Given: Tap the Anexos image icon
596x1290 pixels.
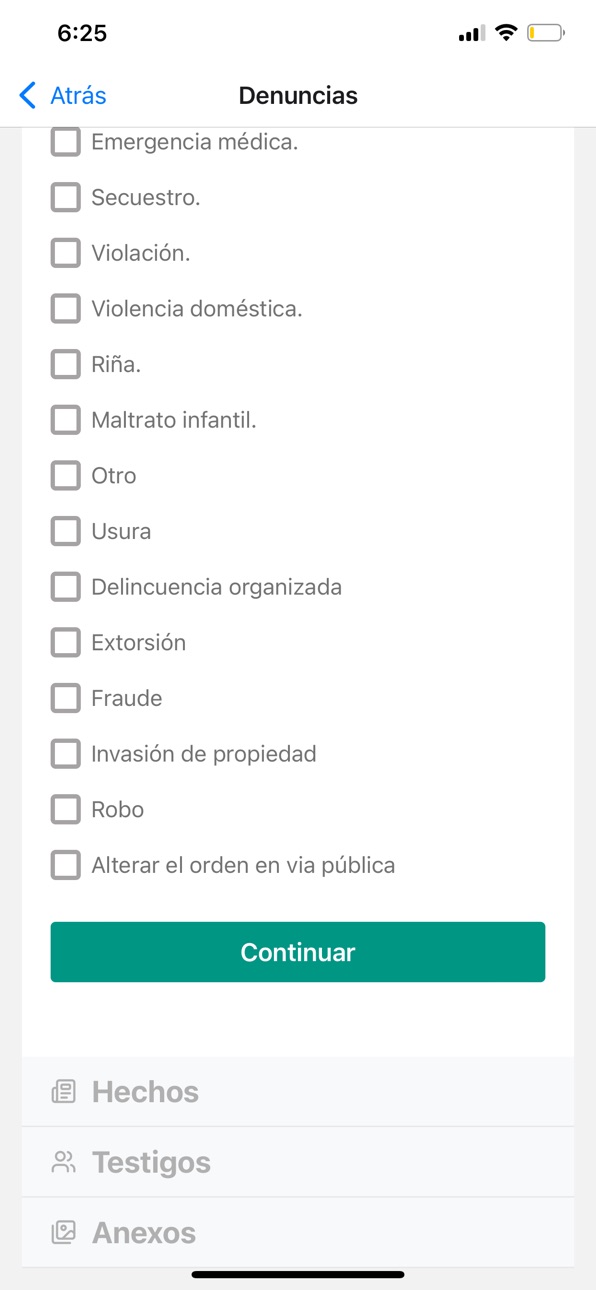Looking at the screenshot, I should tap(64, 1233).
